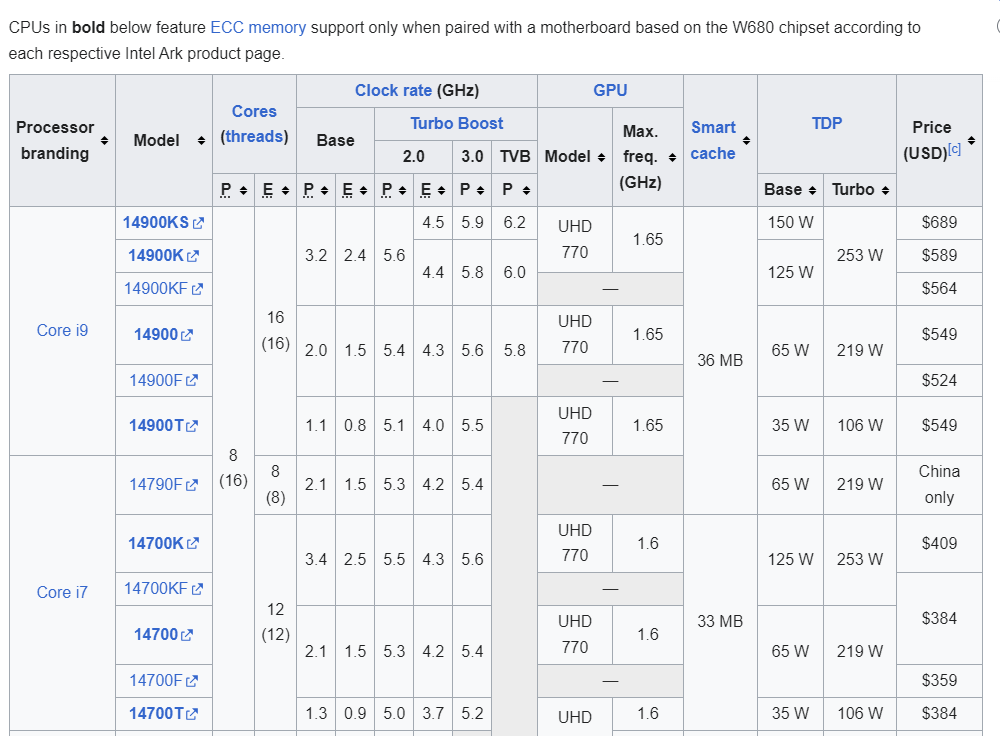The width and height of the screenshot is (1000, 736).
Task: Sort by Base clock E arrows
Action: (363, 190)
